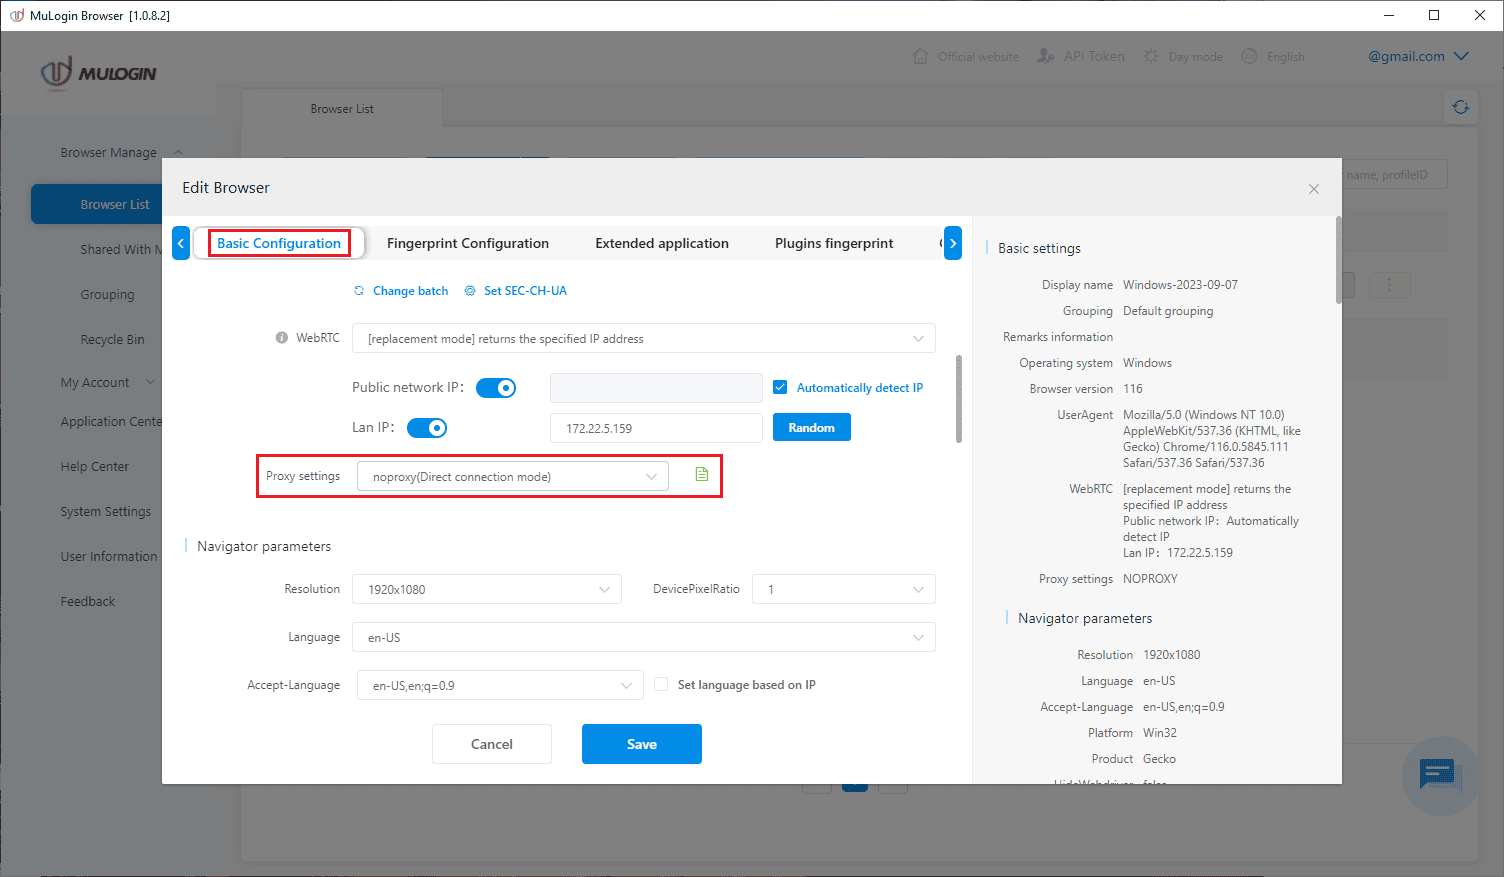1504x877 pixels.
Task: Click right tab-scroll arrow
Action: [x=953, y=243]
